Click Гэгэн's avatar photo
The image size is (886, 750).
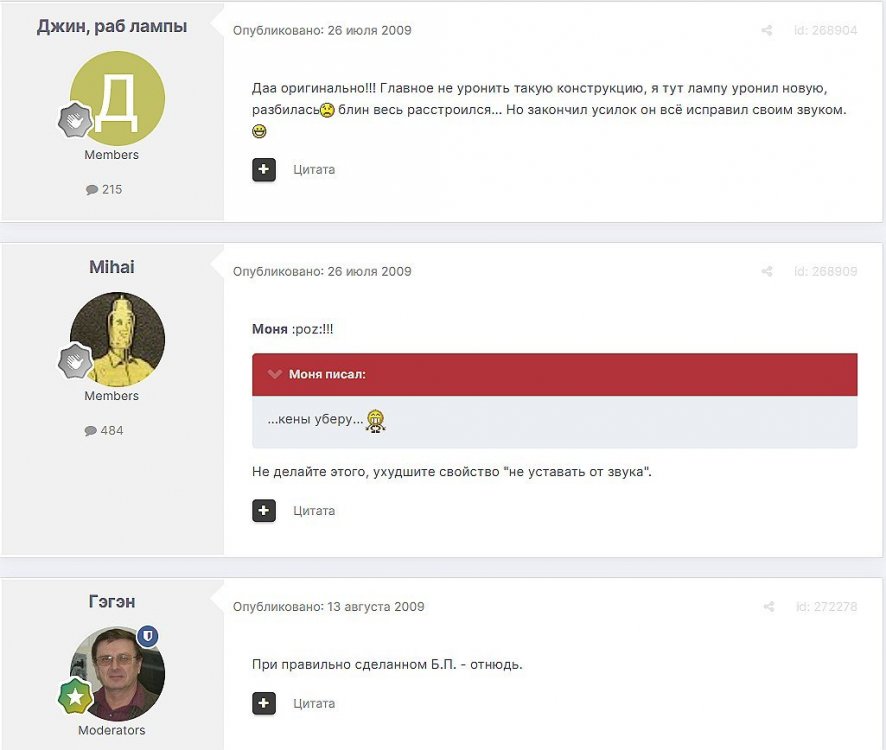(118, 674)
